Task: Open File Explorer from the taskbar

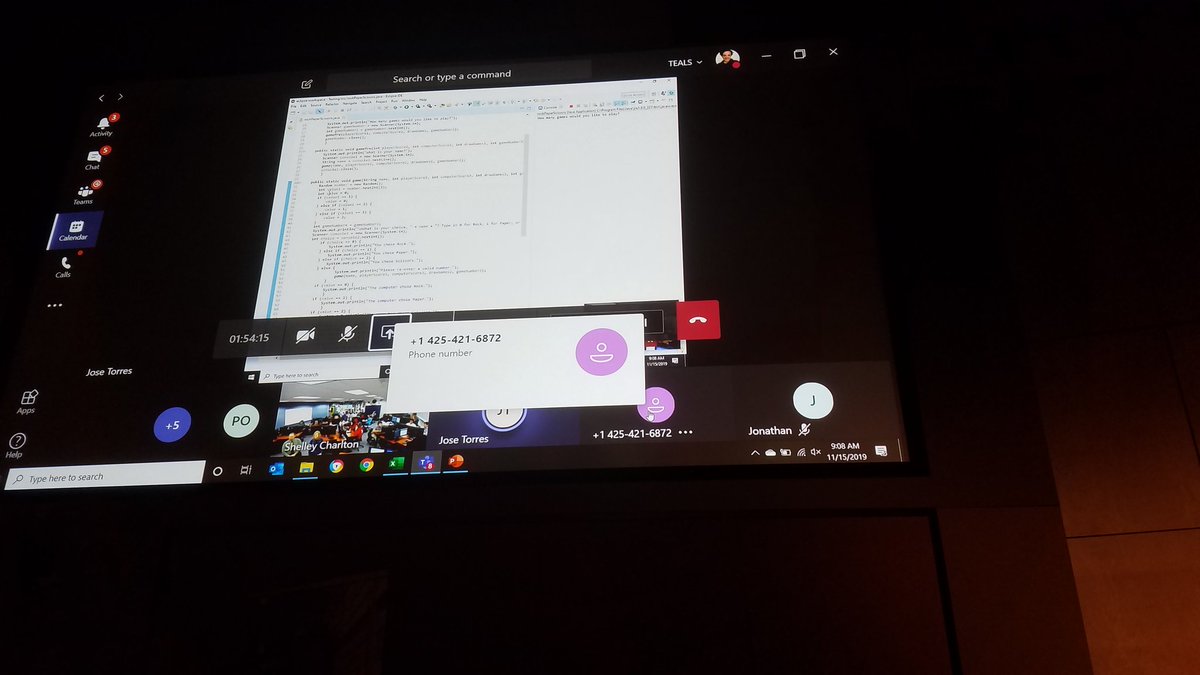Action: tap(306, 467)
